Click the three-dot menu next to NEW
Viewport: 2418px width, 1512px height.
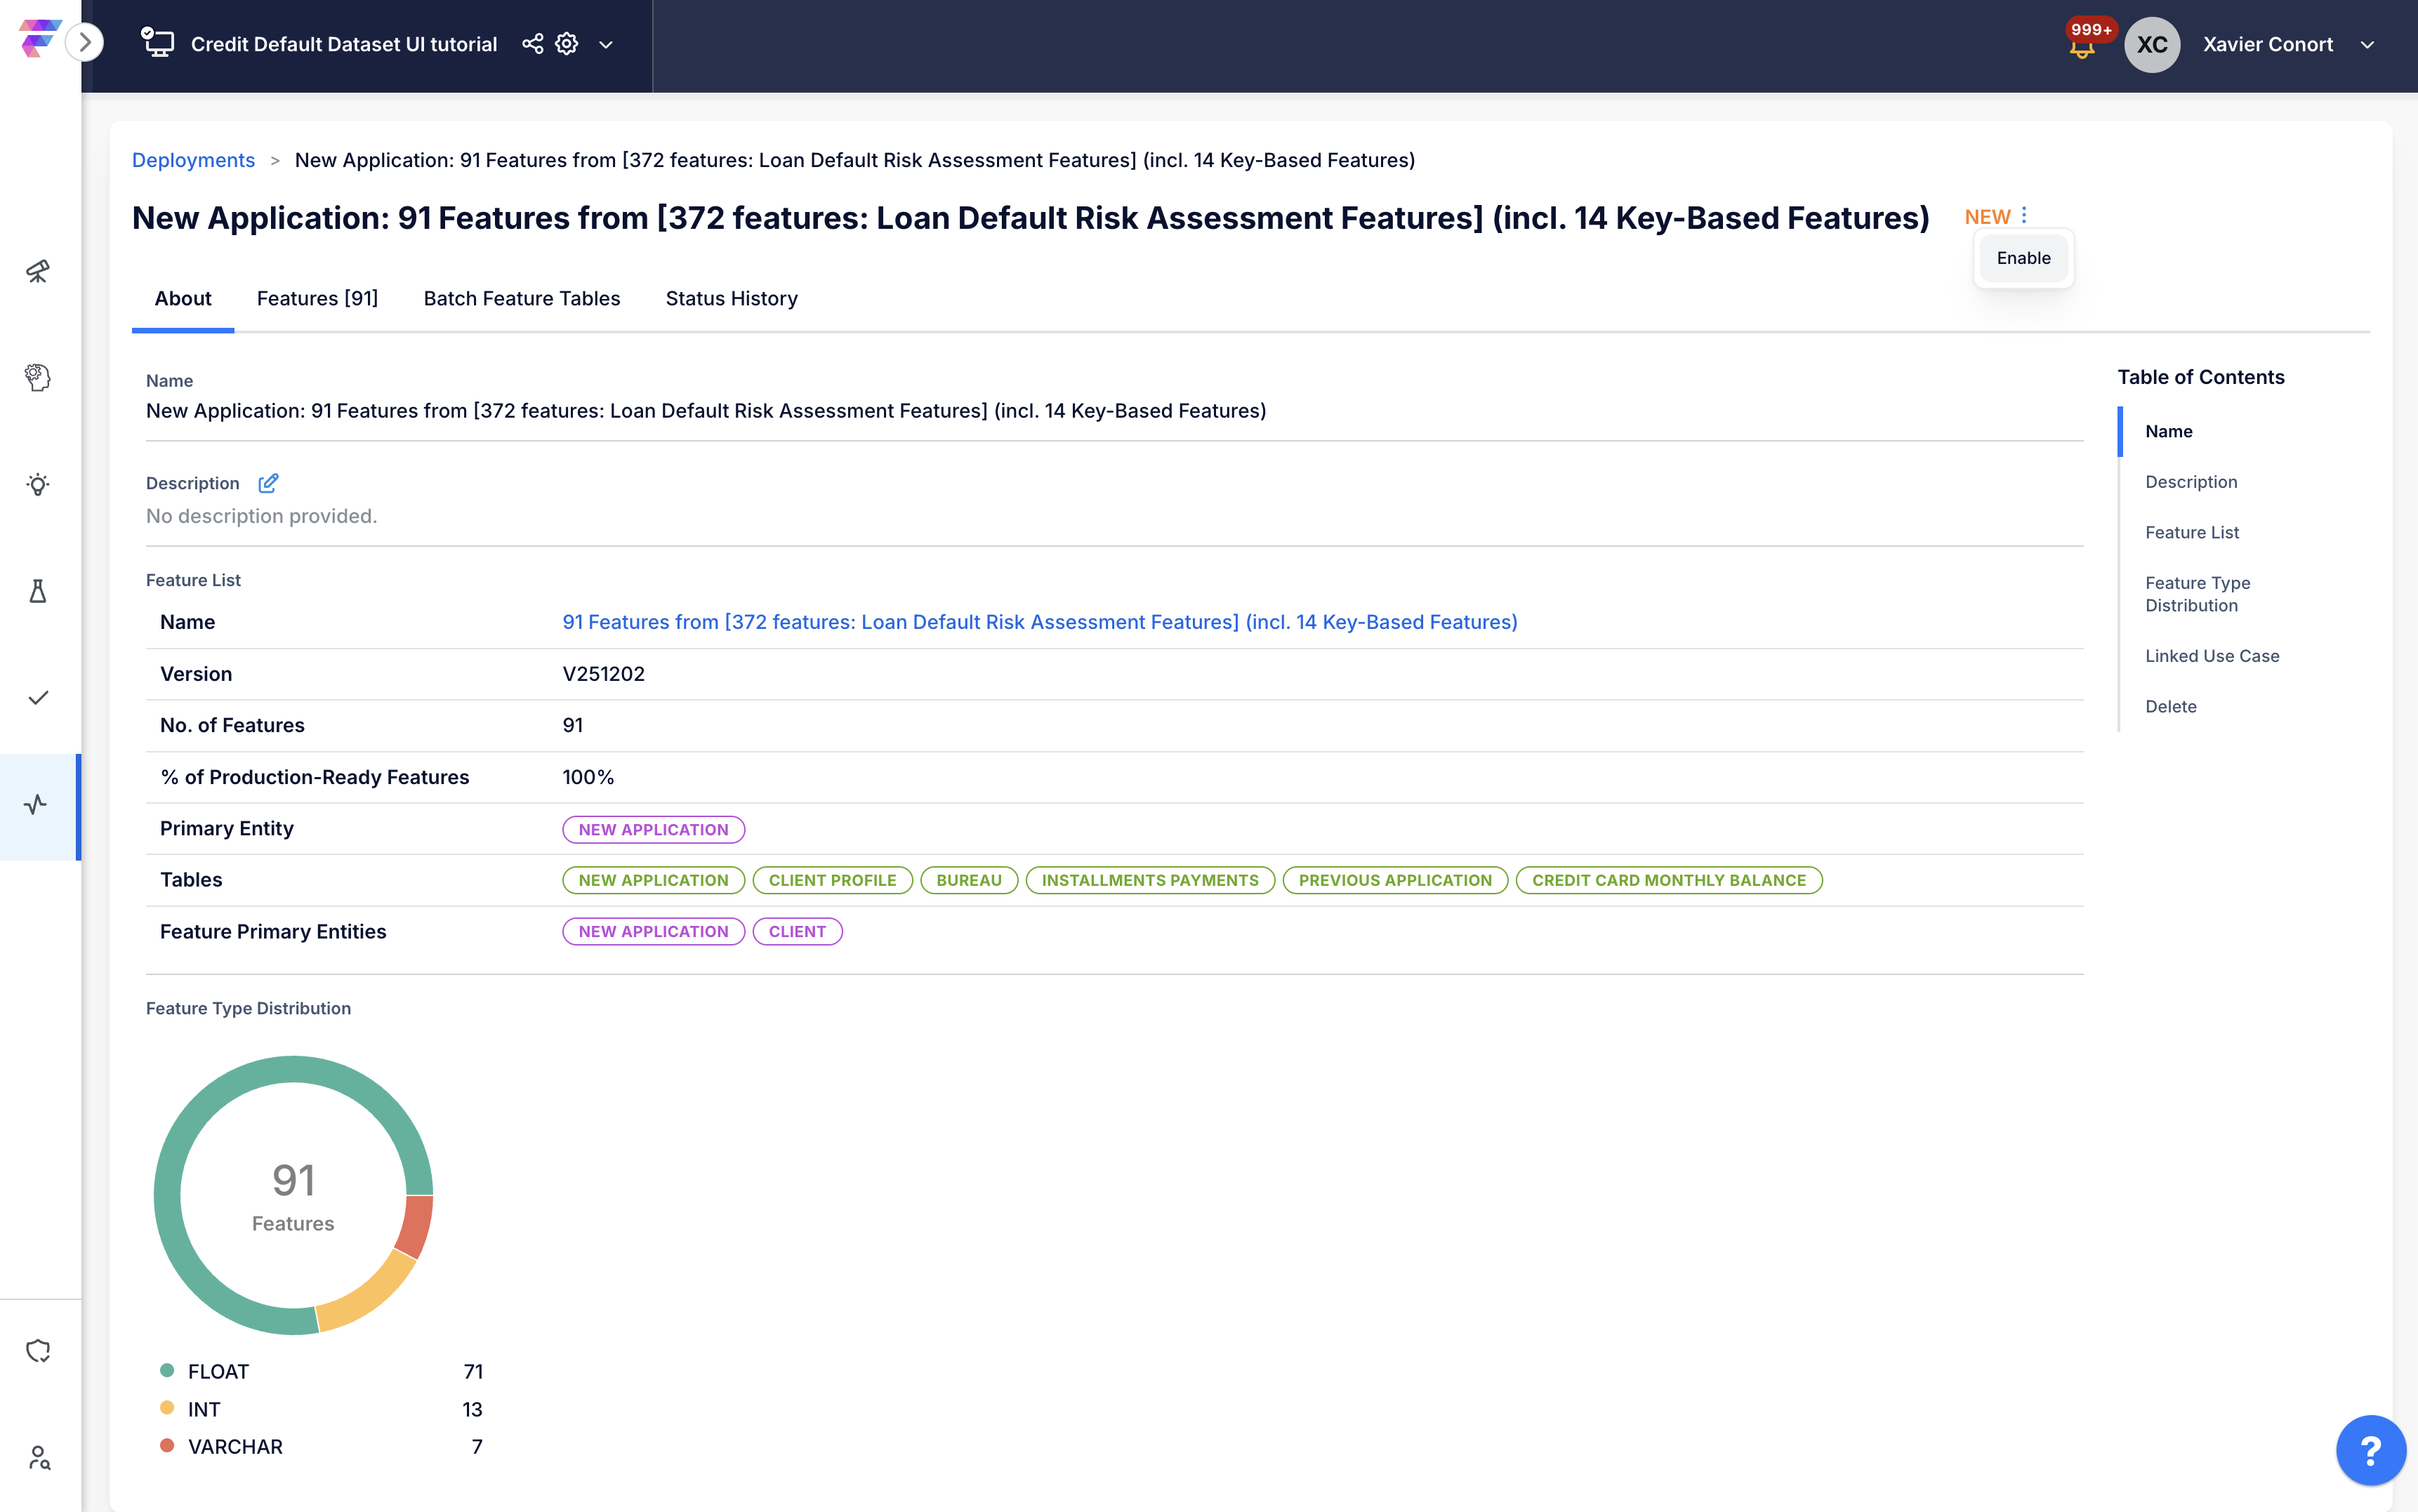tap(2024, 216)
